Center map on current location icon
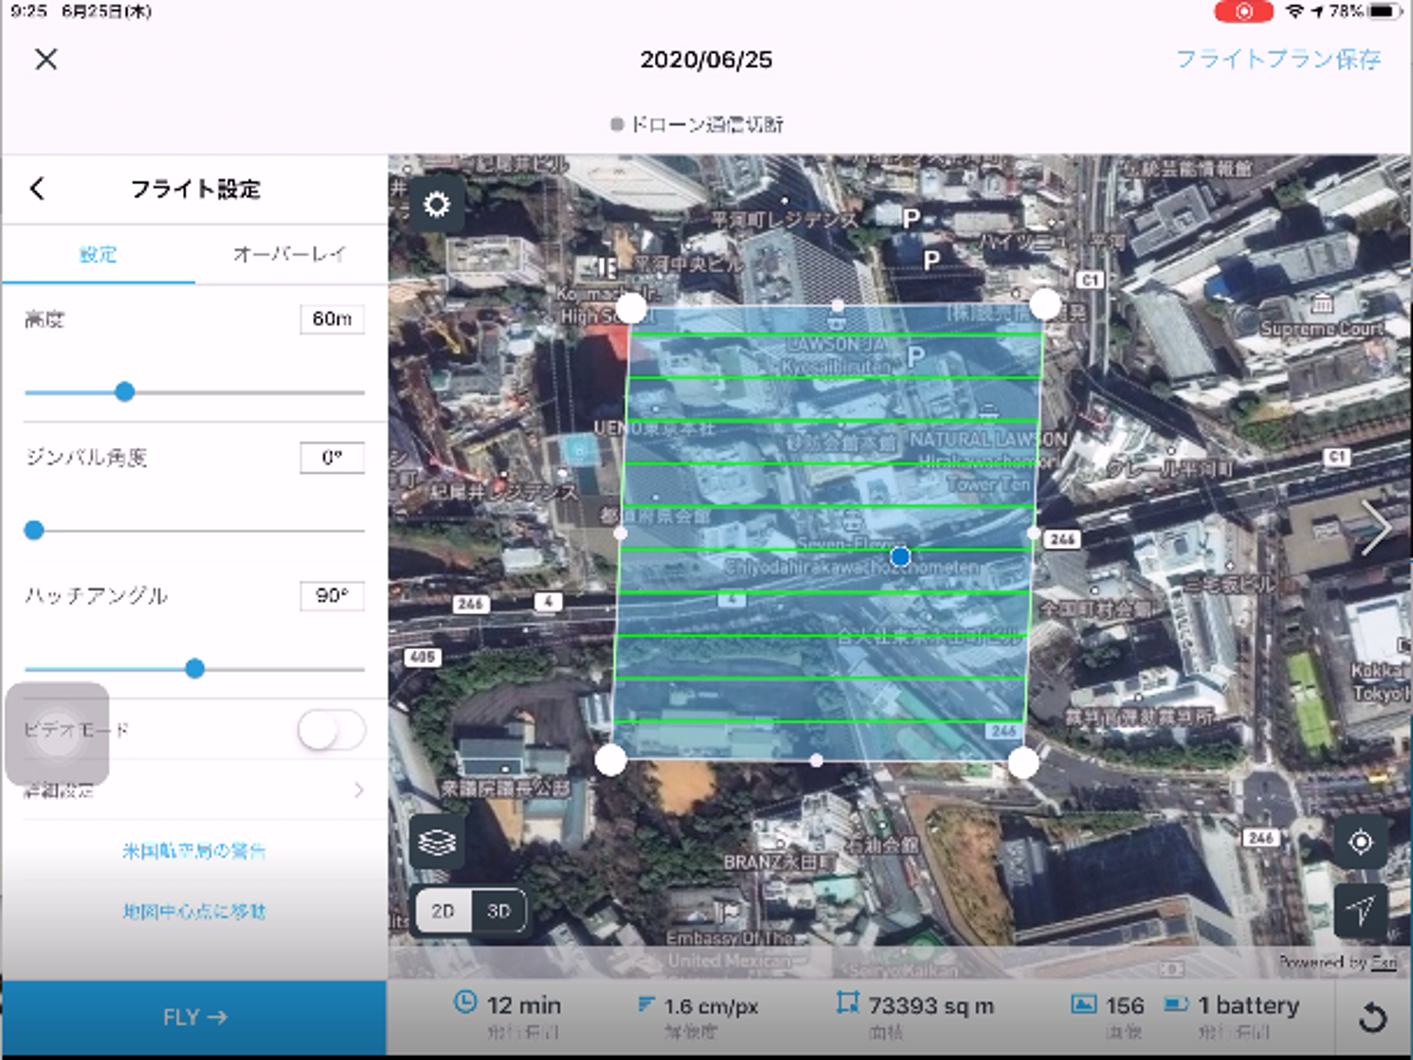The height and width of the screenshot is (1060, 1413). [1360, 842]
